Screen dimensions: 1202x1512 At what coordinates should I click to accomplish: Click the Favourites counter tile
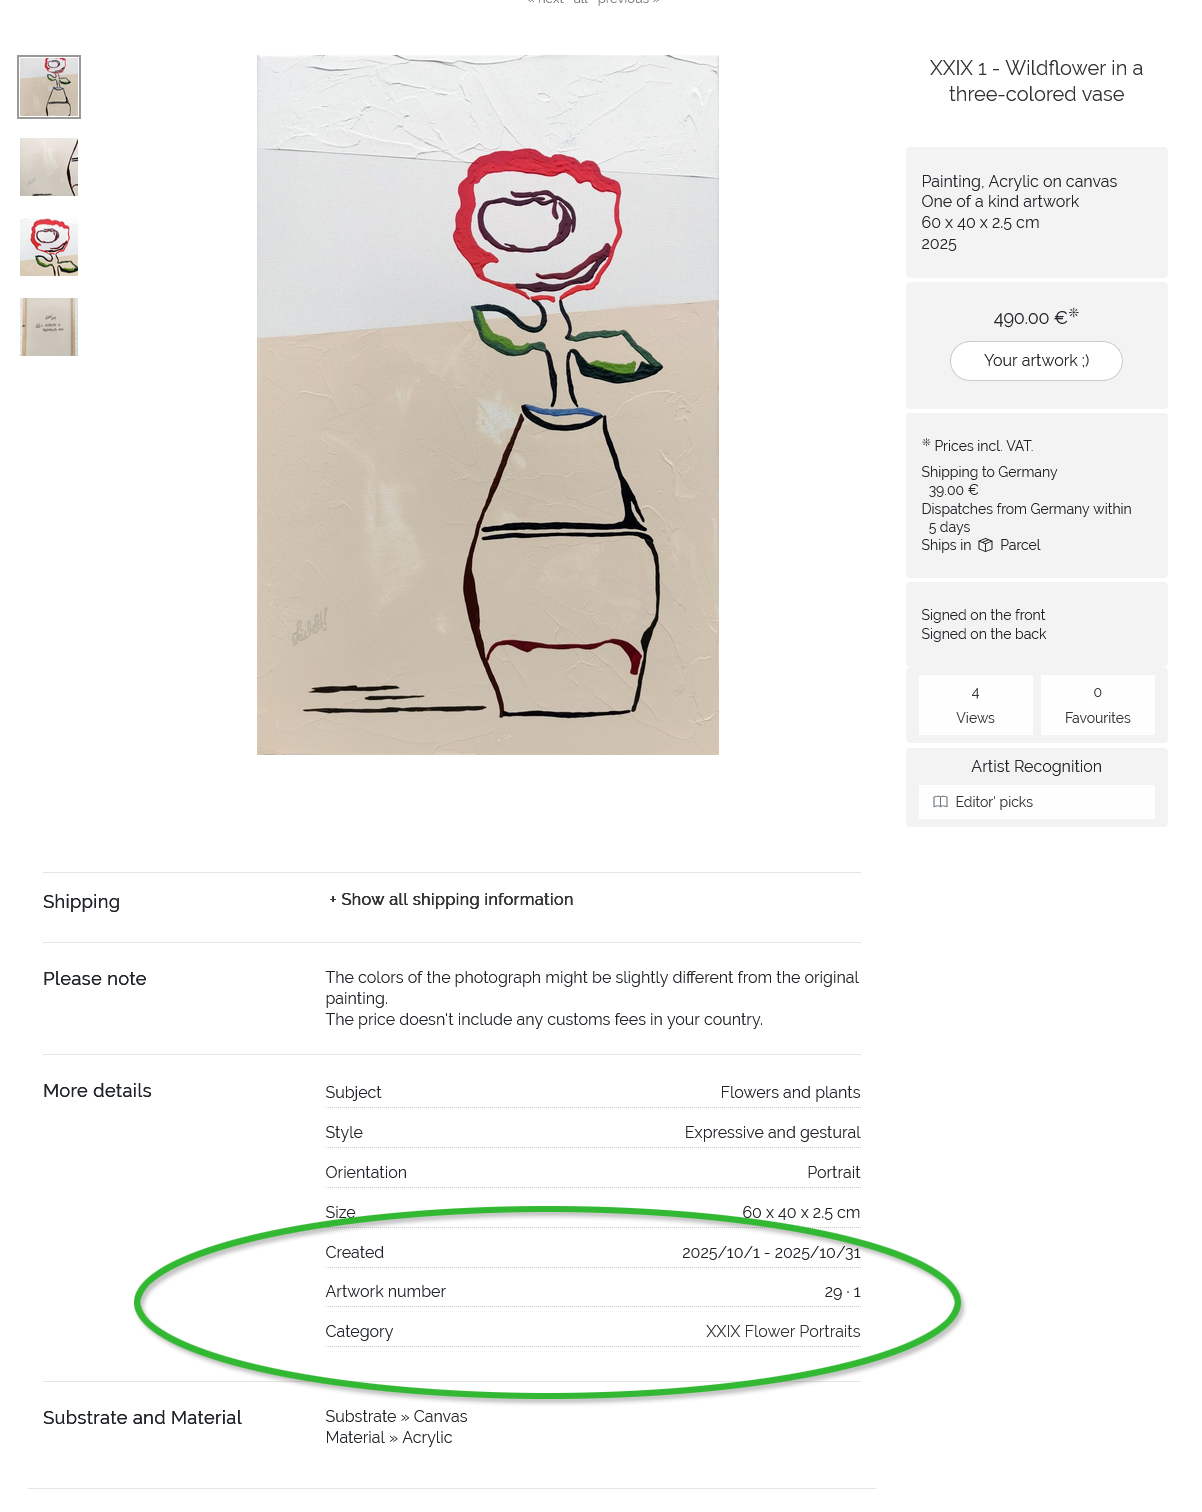tap(1097, 705)
